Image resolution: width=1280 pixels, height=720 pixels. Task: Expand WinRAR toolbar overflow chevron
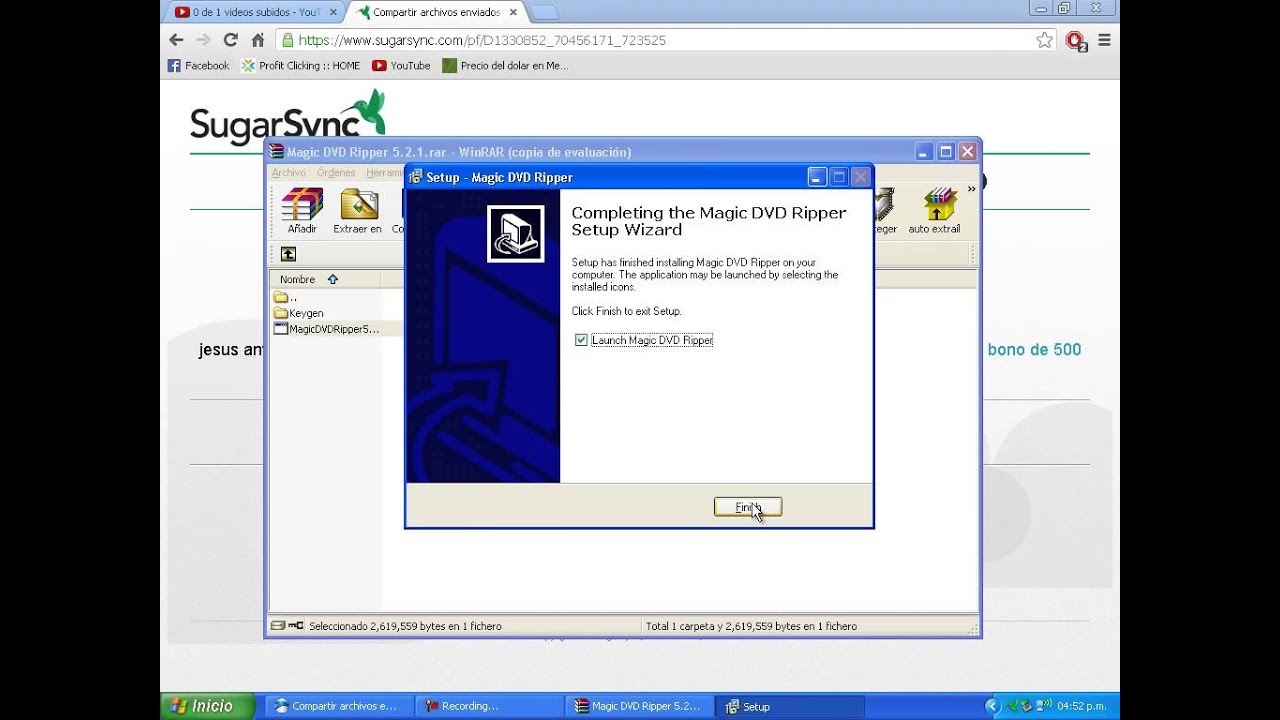click(x=971, y=189)
